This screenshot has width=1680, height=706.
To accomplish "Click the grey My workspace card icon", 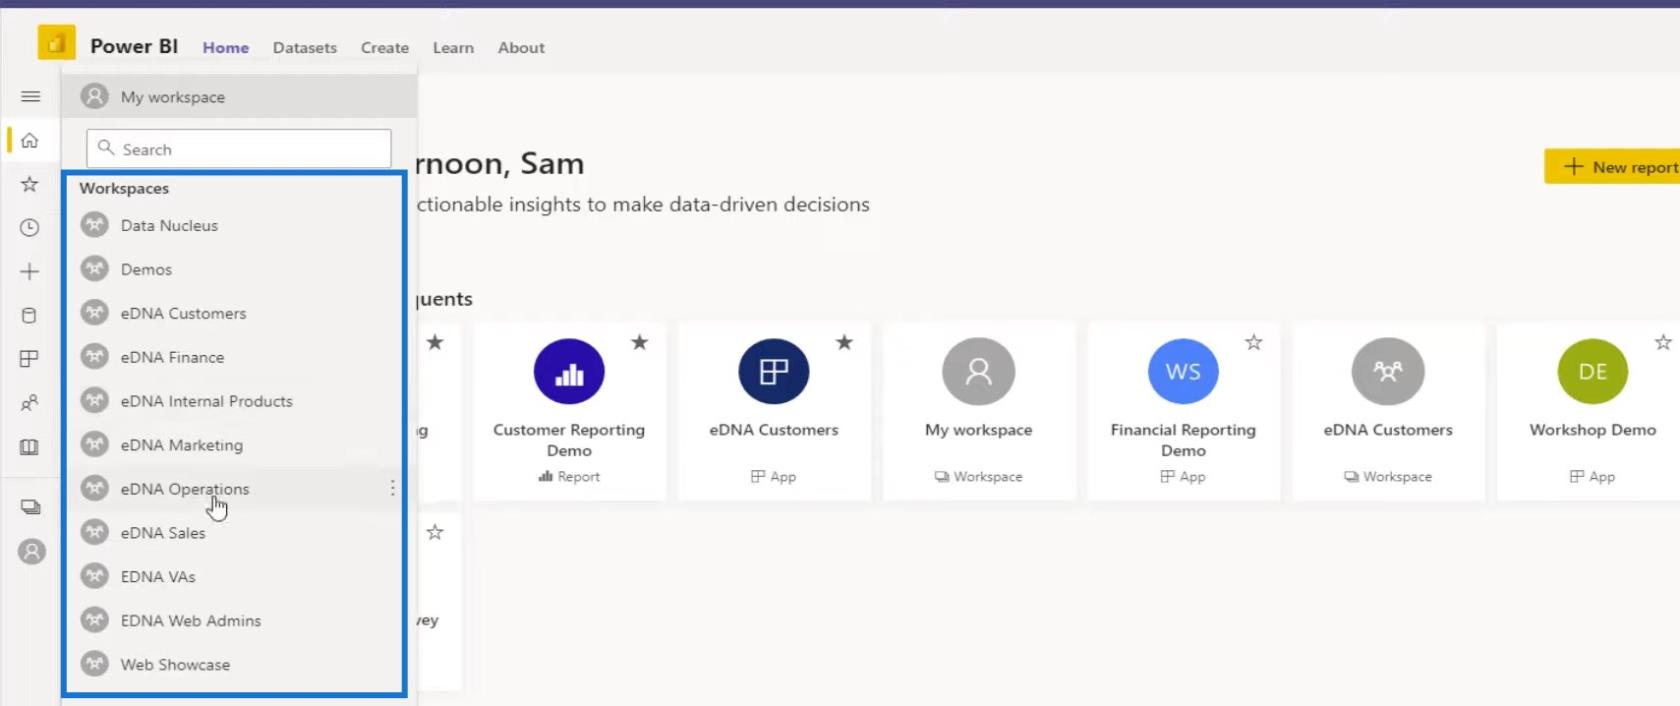I will click(979, 371).
